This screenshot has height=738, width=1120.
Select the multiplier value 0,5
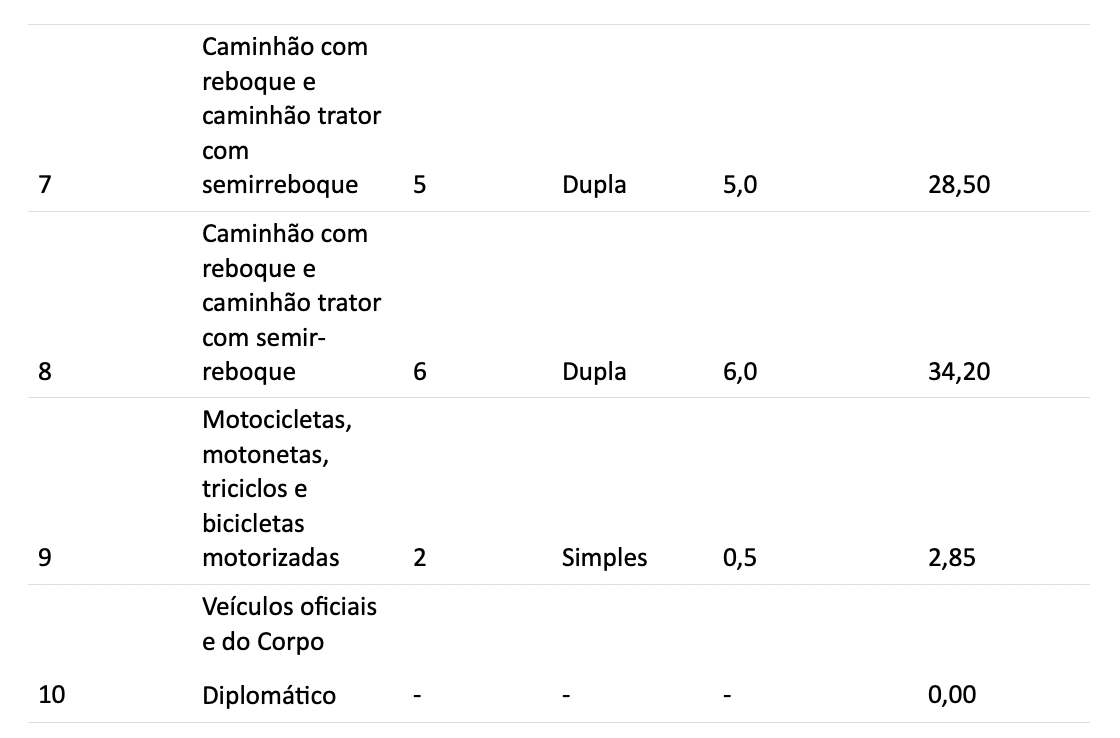pos(740,557)
